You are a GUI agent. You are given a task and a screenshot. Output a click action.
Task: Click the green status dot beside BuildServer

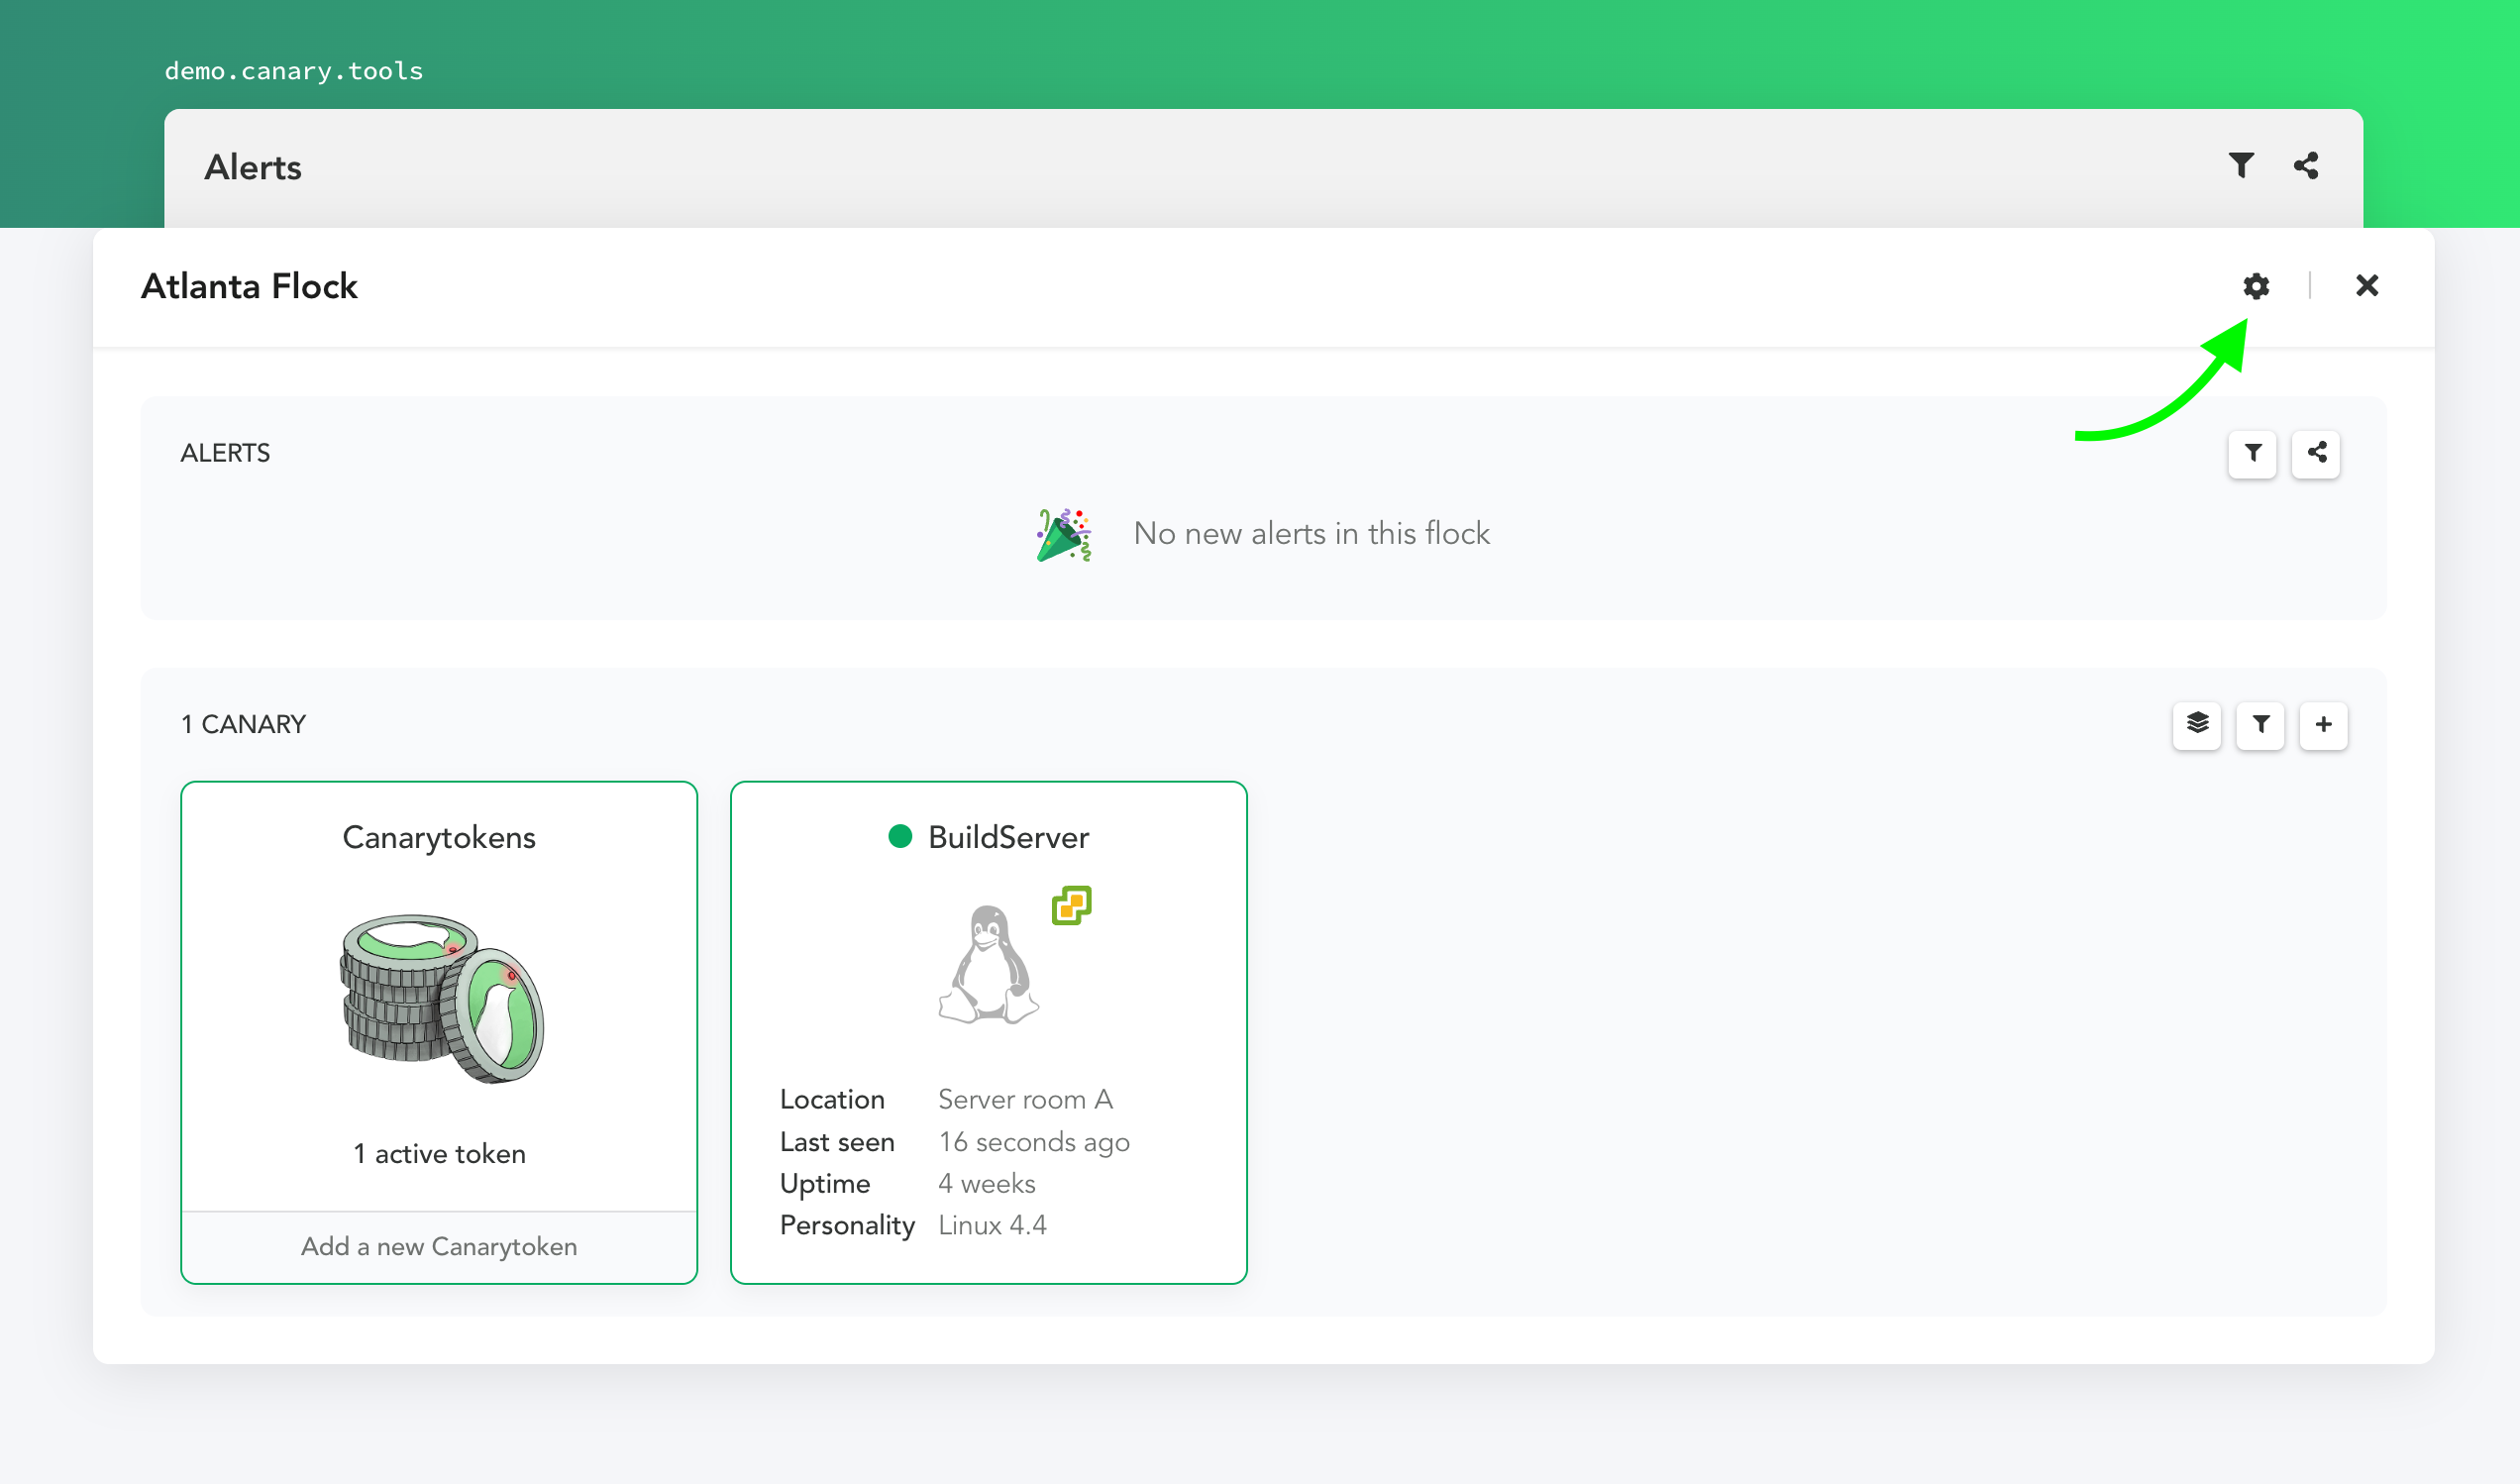click(900, 836)
